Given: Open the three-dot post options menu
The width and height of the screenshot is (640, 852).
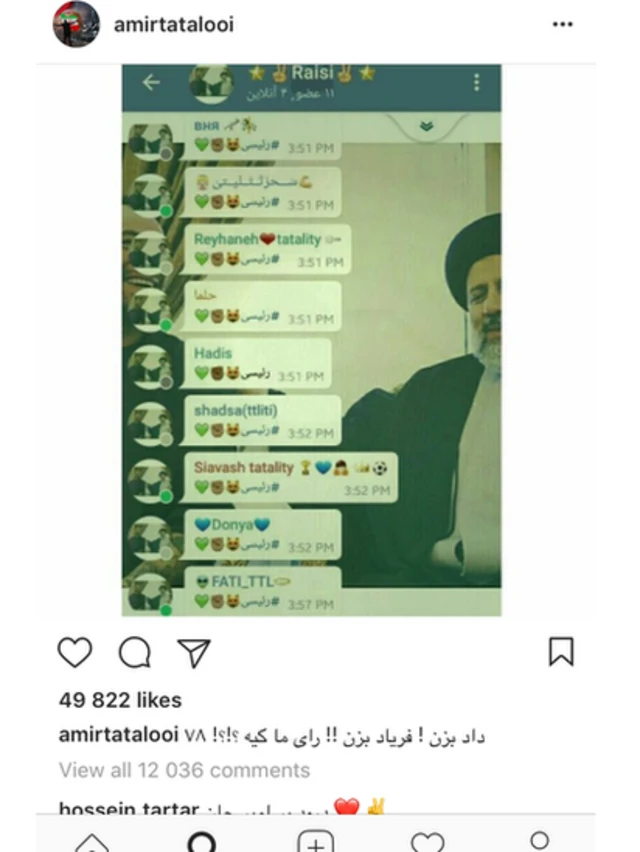Looking at the screenshot, I should (562, 24).
